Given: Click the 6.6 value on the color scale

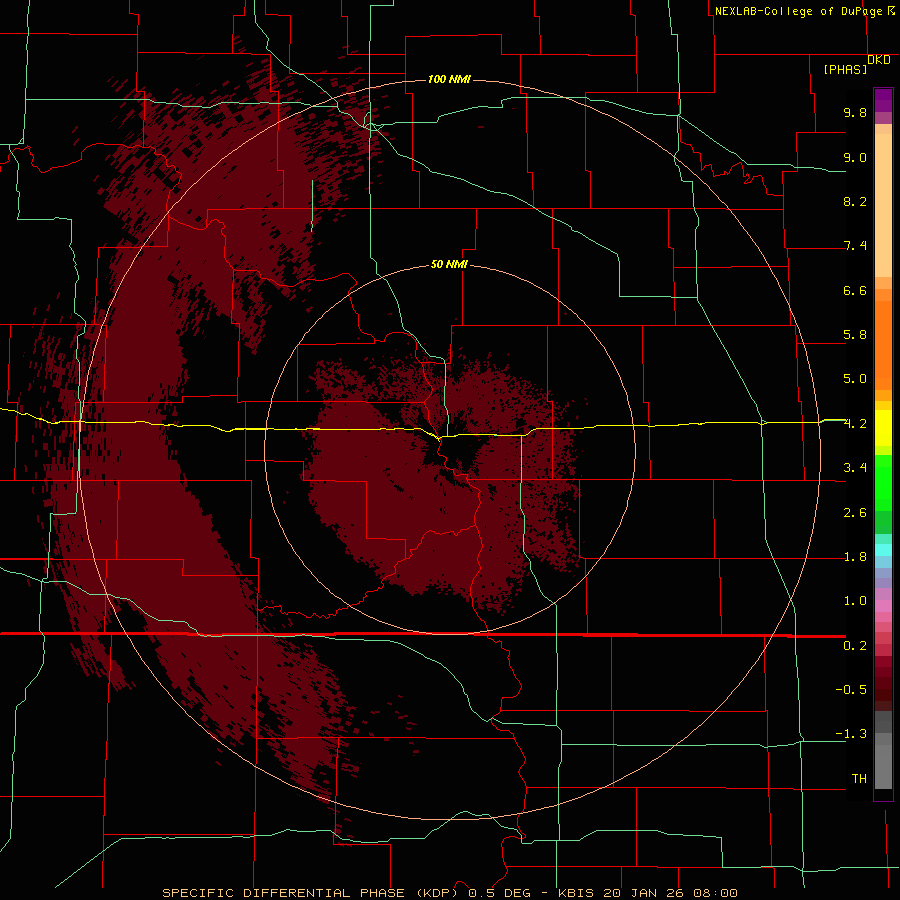Looking at the screenshot, I should point(855,290).
